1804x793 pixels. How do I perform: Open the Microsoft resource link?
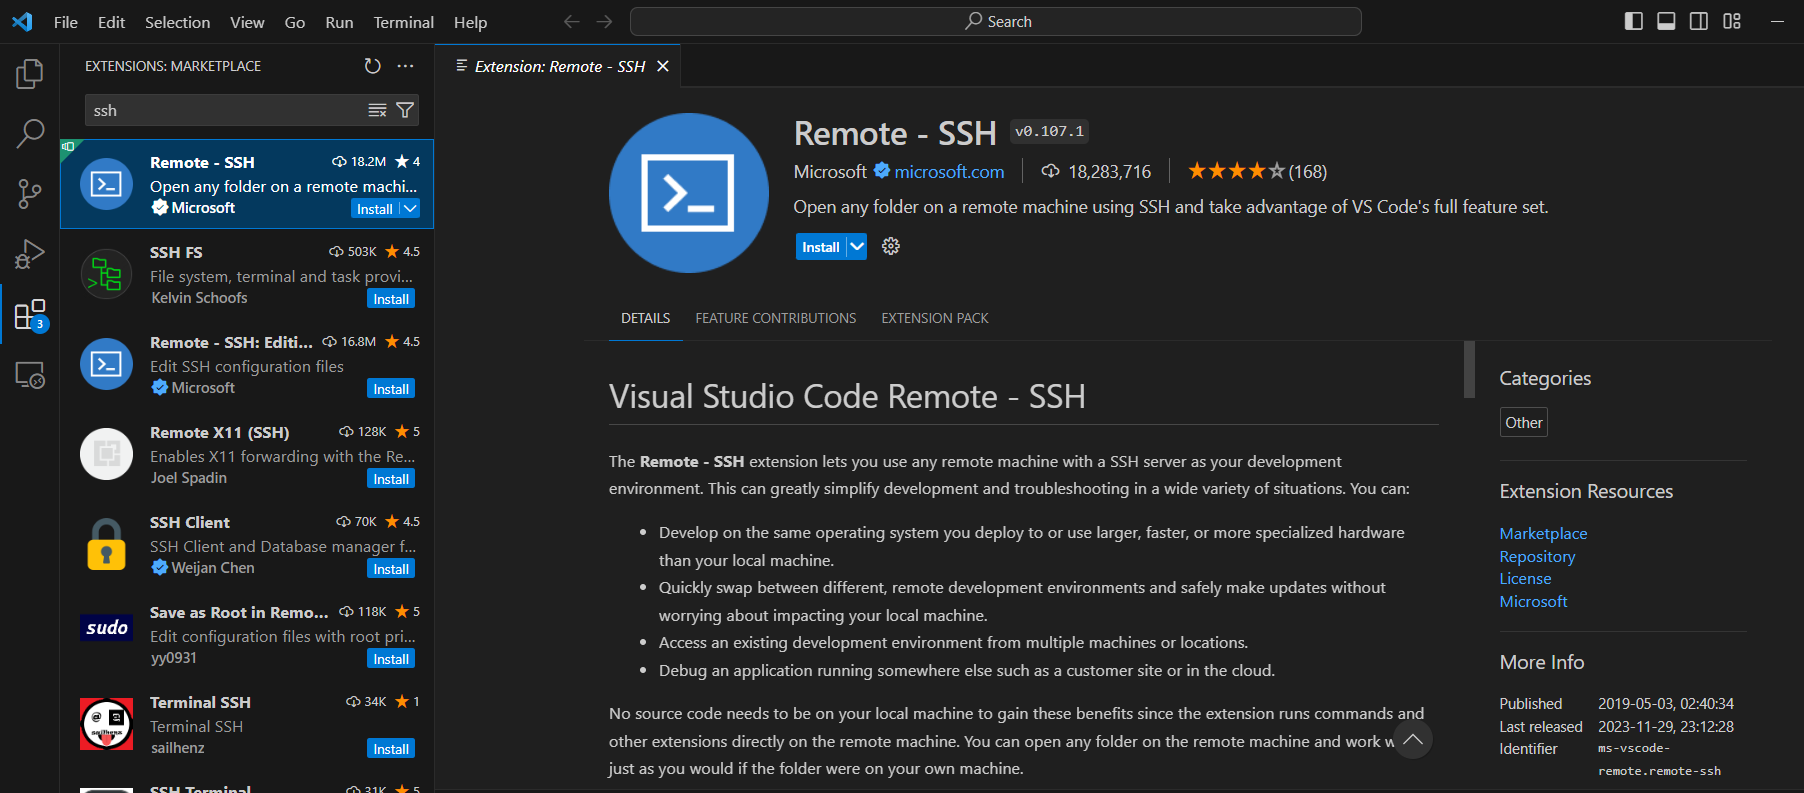[x=1533, y=601]
